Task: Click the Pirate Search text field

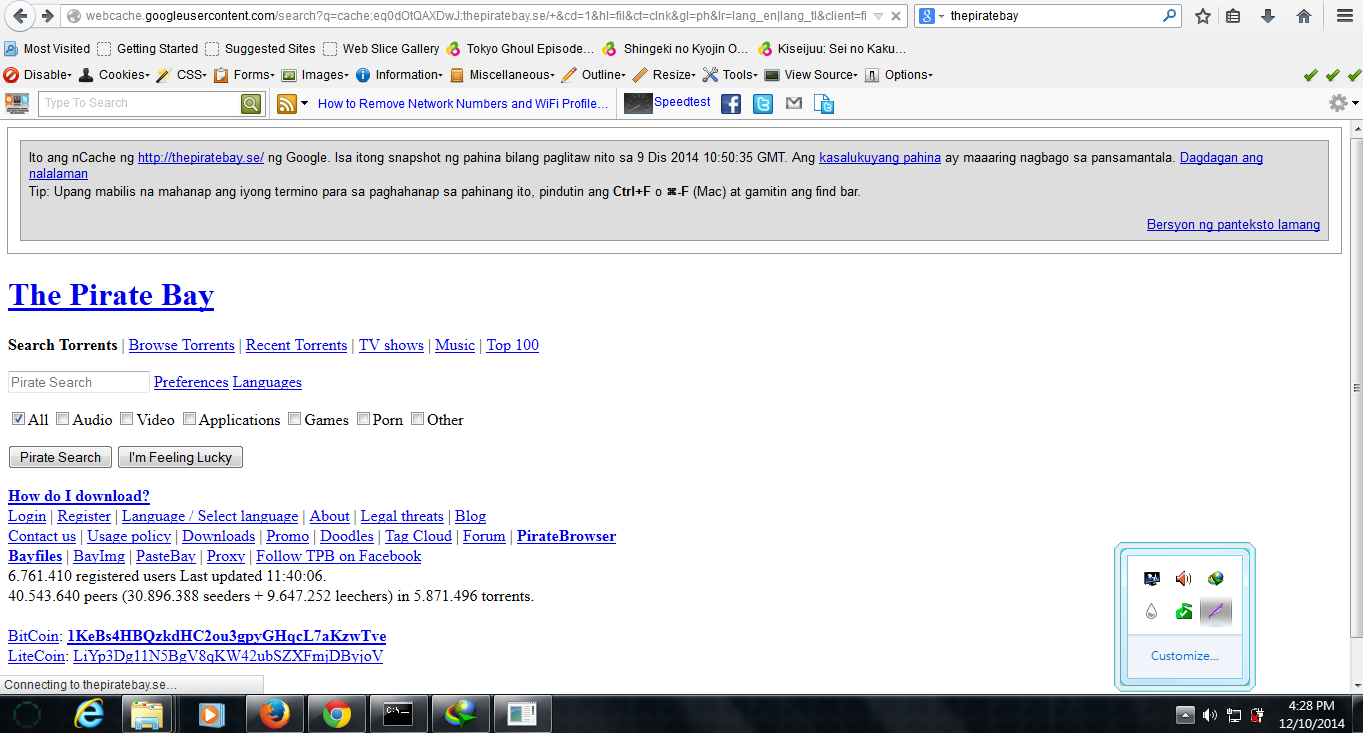Action: click(x=79, y=382)
